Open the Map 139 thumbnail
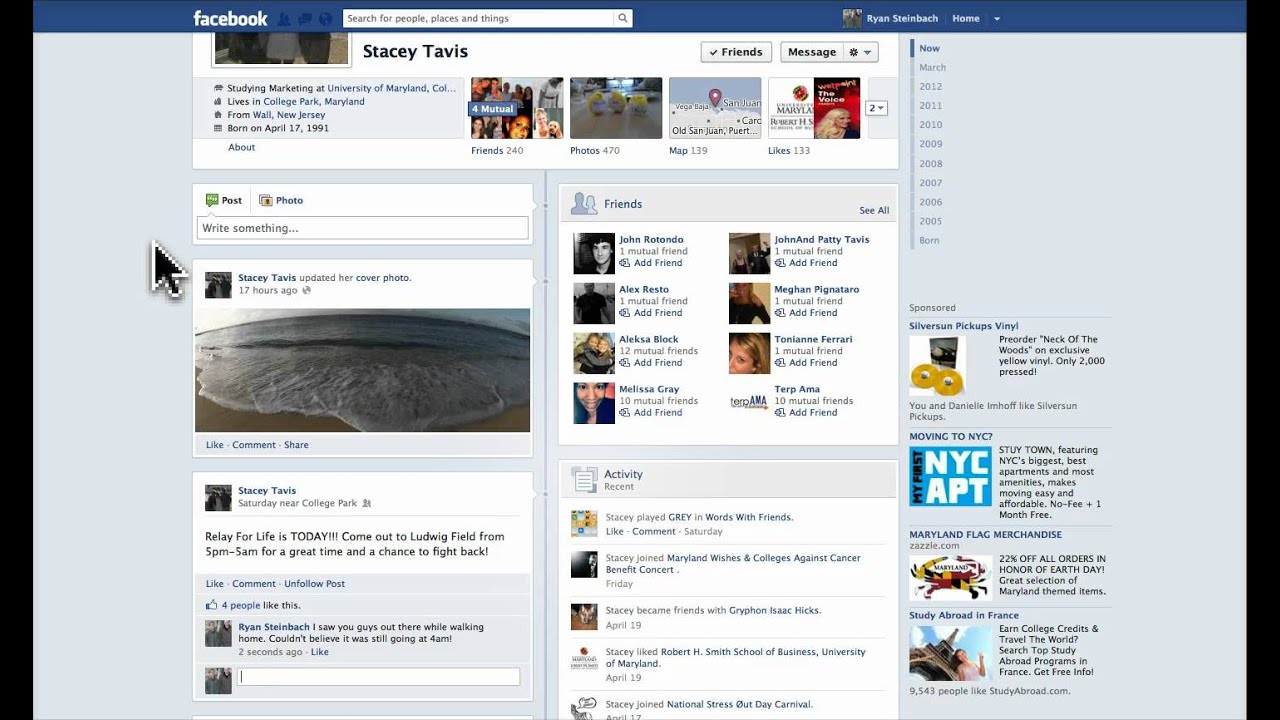This screenshot has width=1280, height=720. (715, 108)
